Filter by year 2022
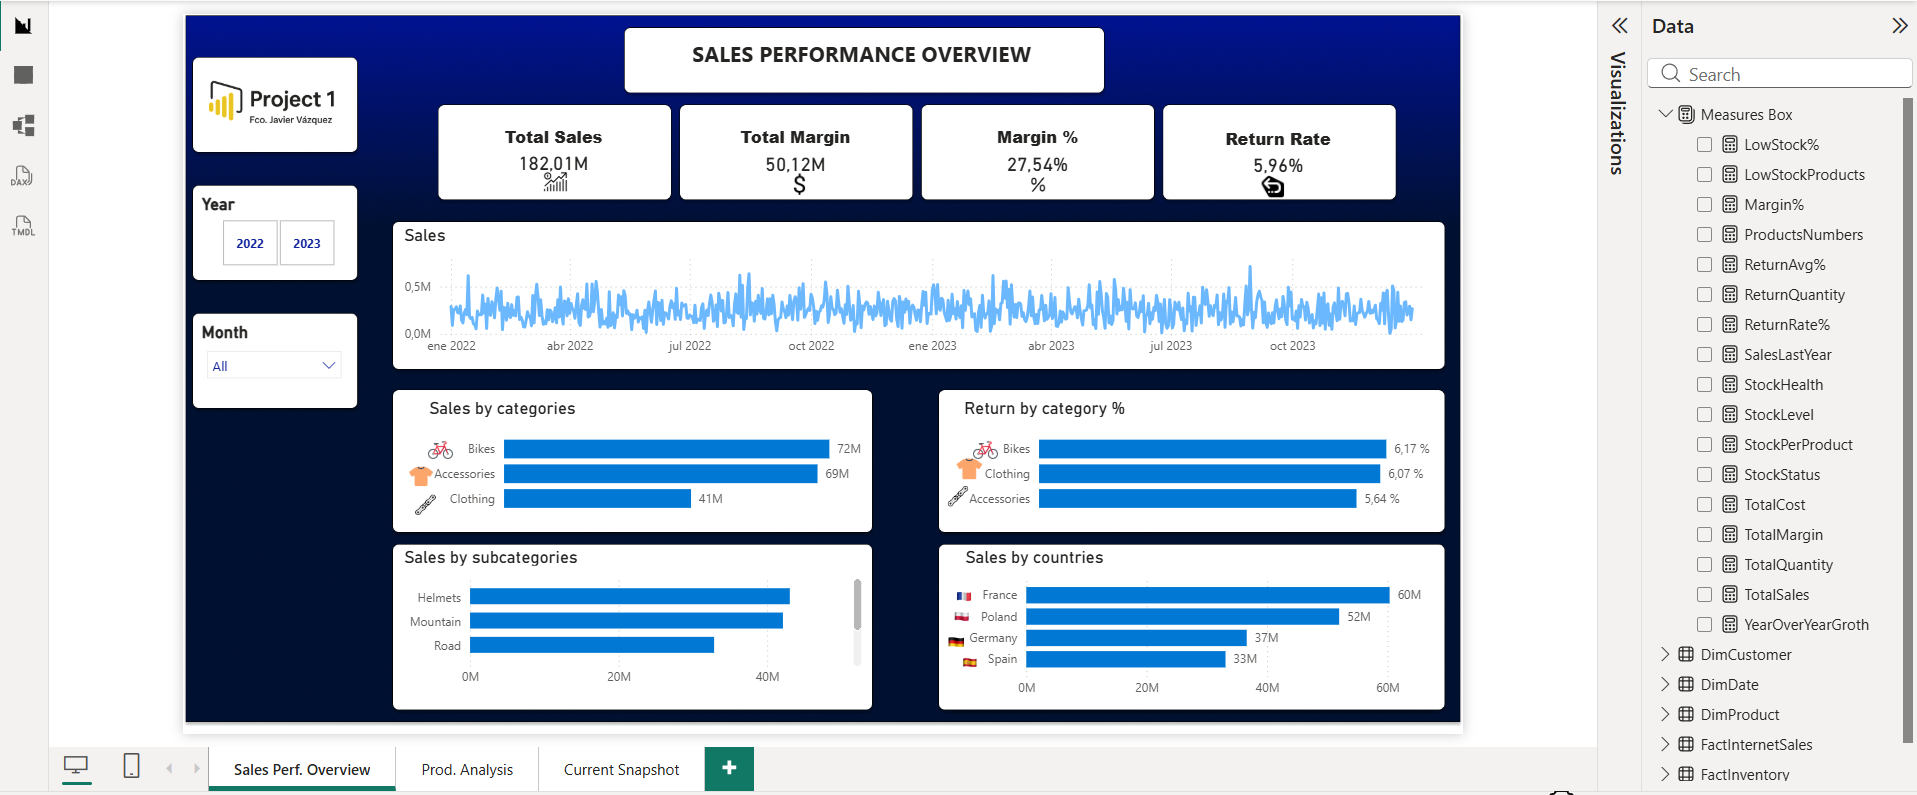This screenshot has width=1917, height=795. [250, 243]
